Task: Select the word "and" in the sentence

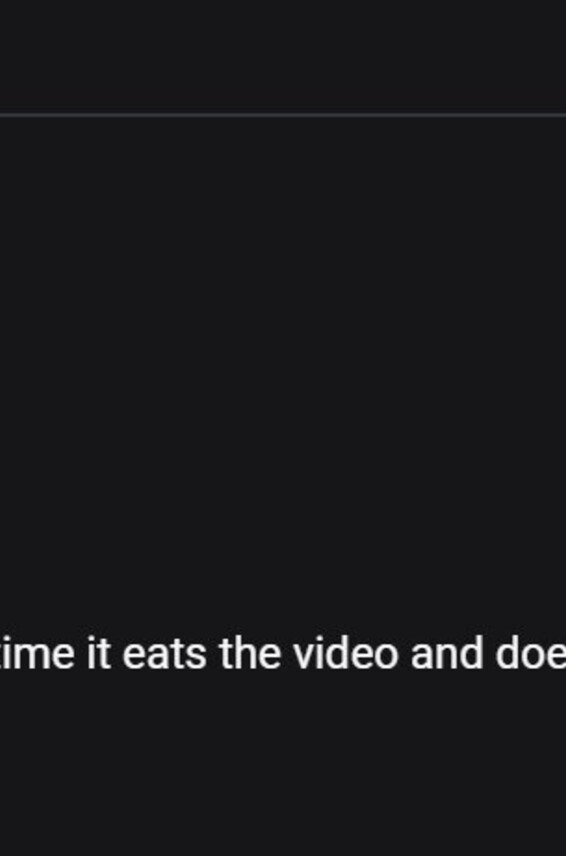Action: click(x=448, y=652)
